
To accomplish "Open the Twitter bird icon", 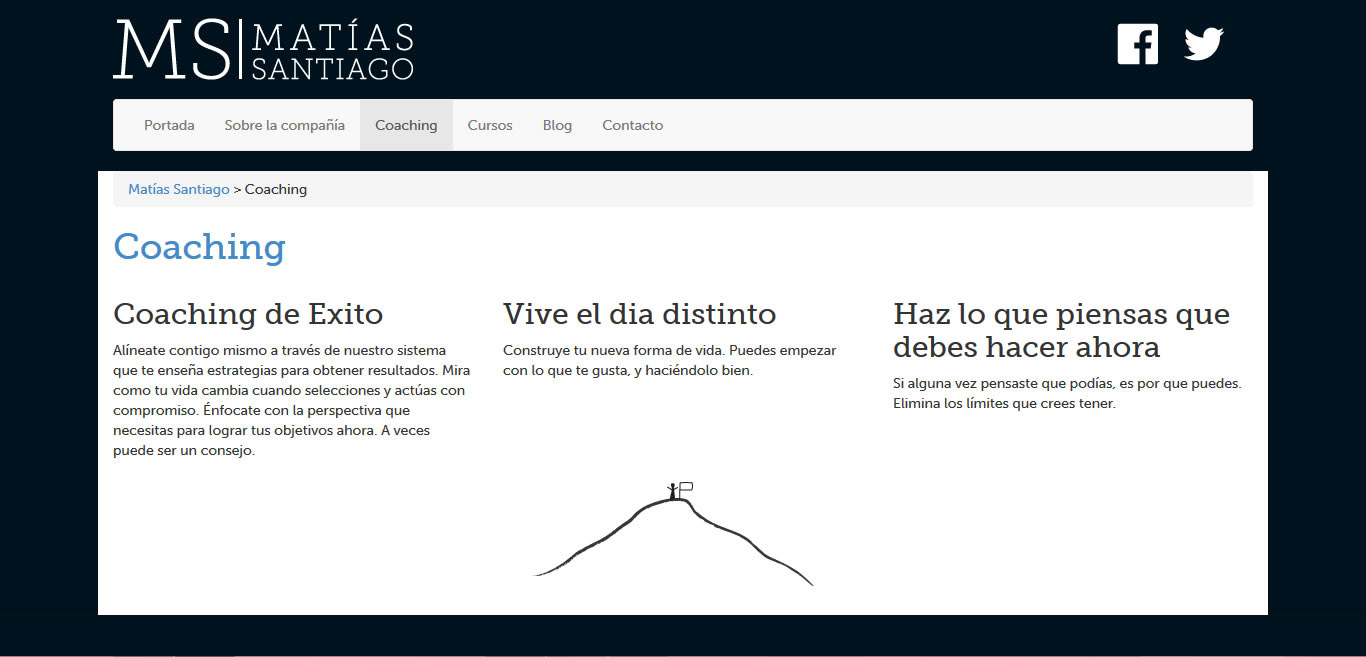I will pos(1203,44).
